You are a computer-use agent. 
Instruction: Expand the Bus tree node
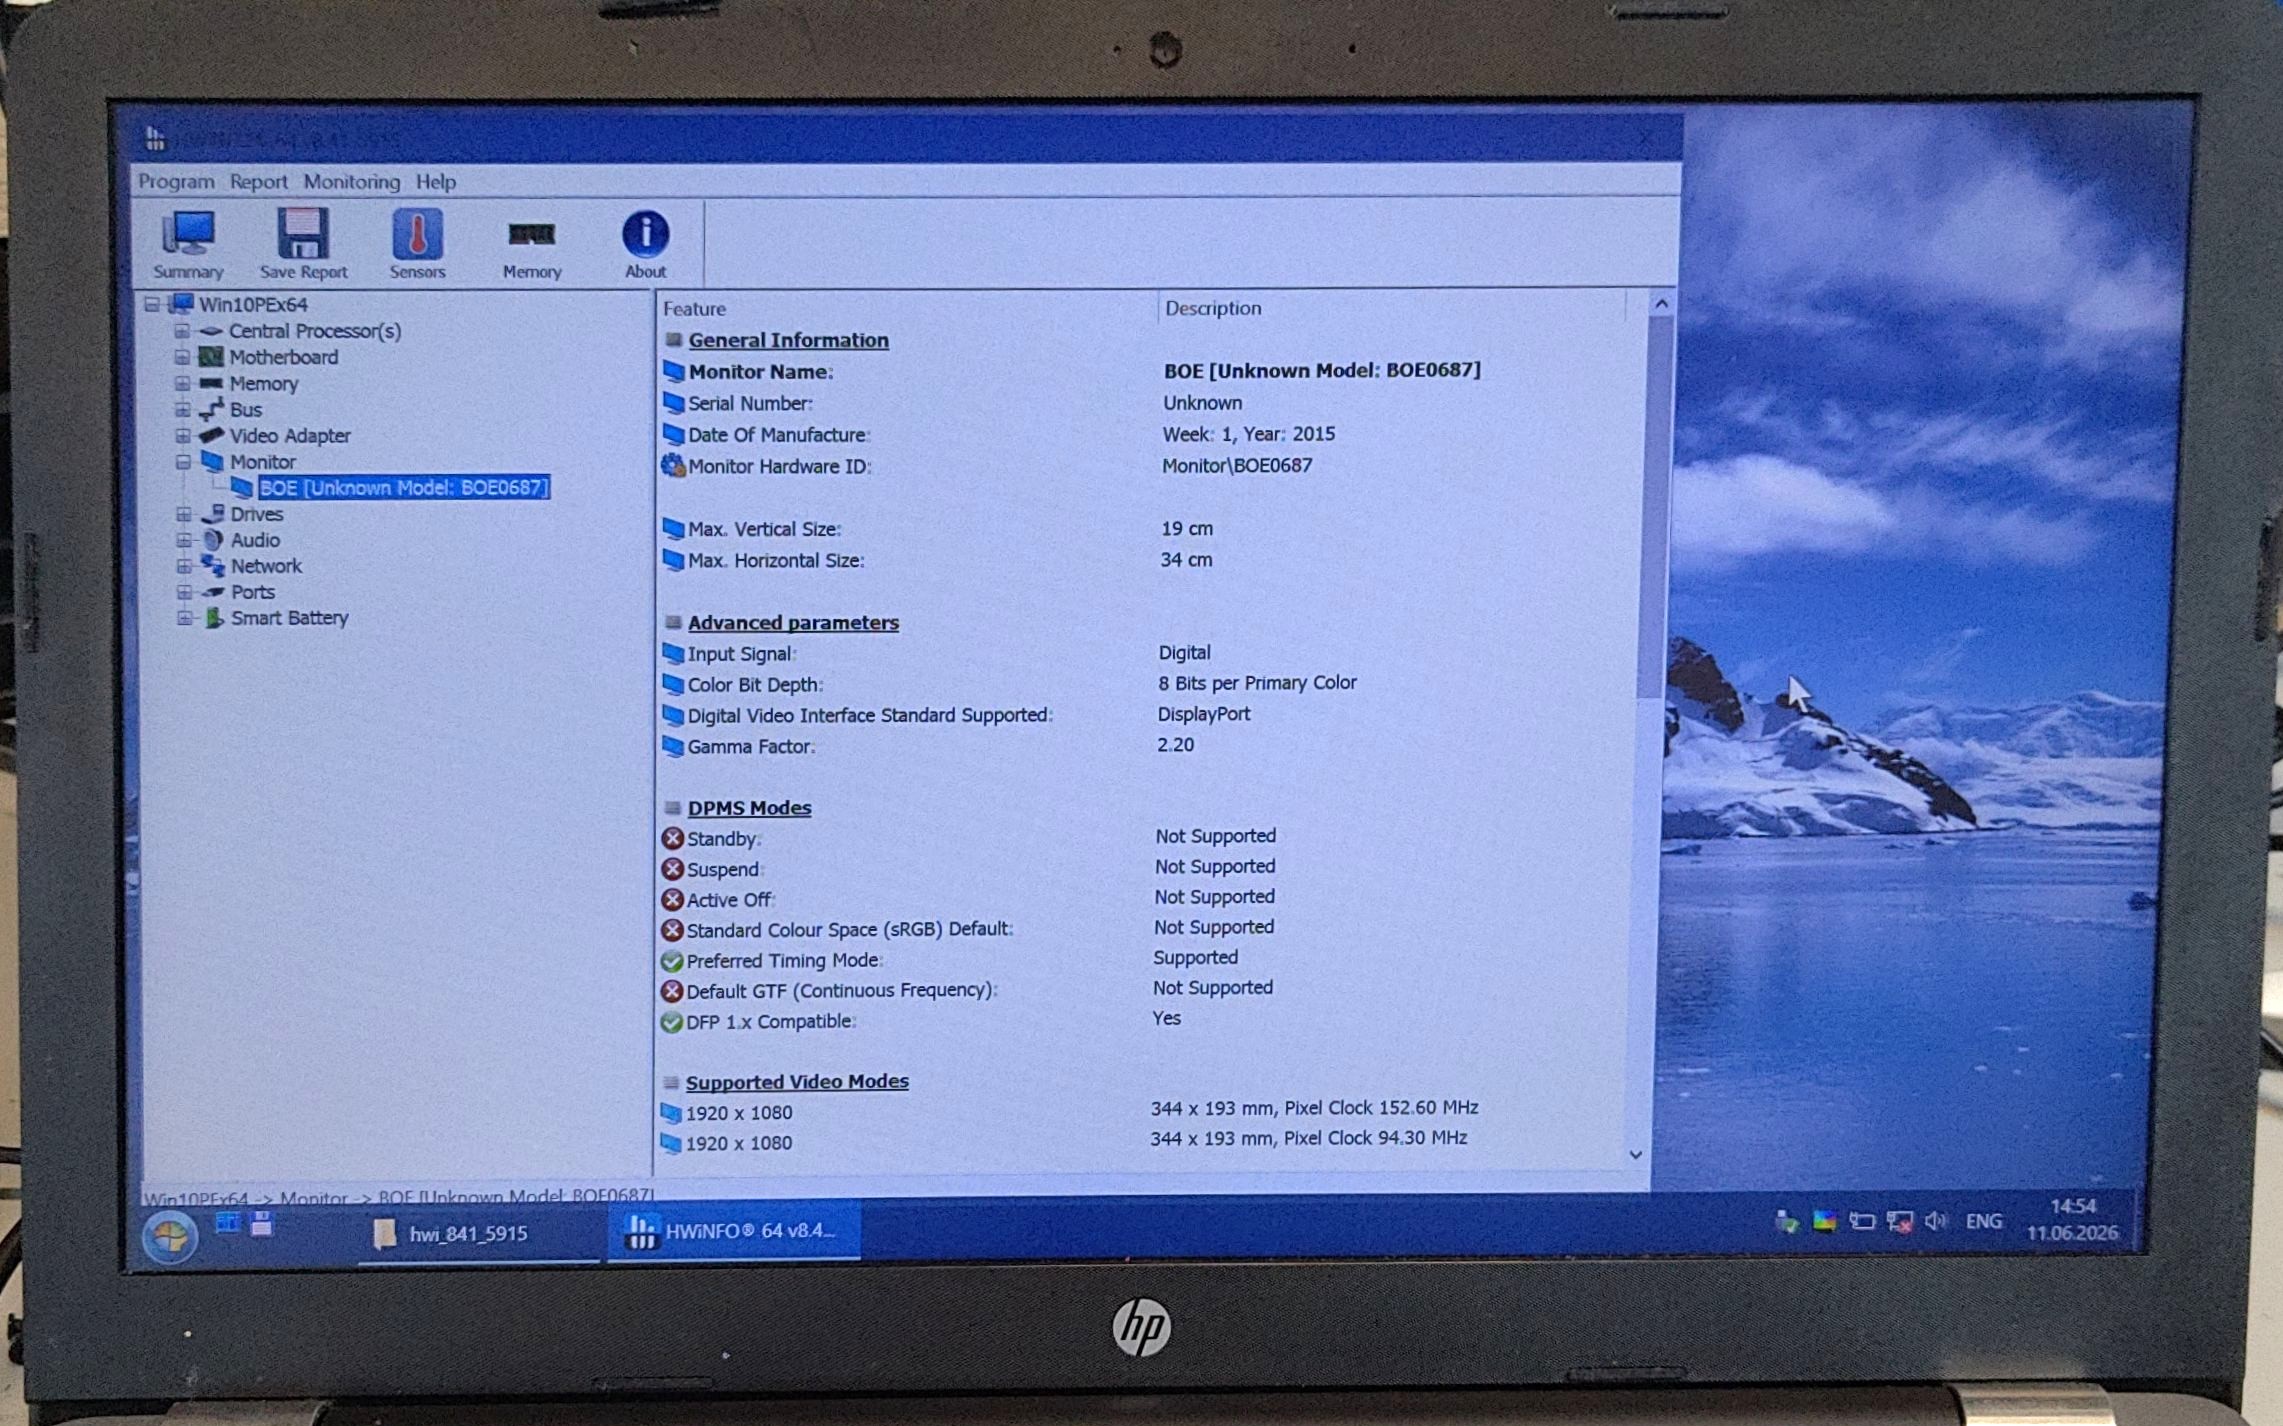[182, 409]
